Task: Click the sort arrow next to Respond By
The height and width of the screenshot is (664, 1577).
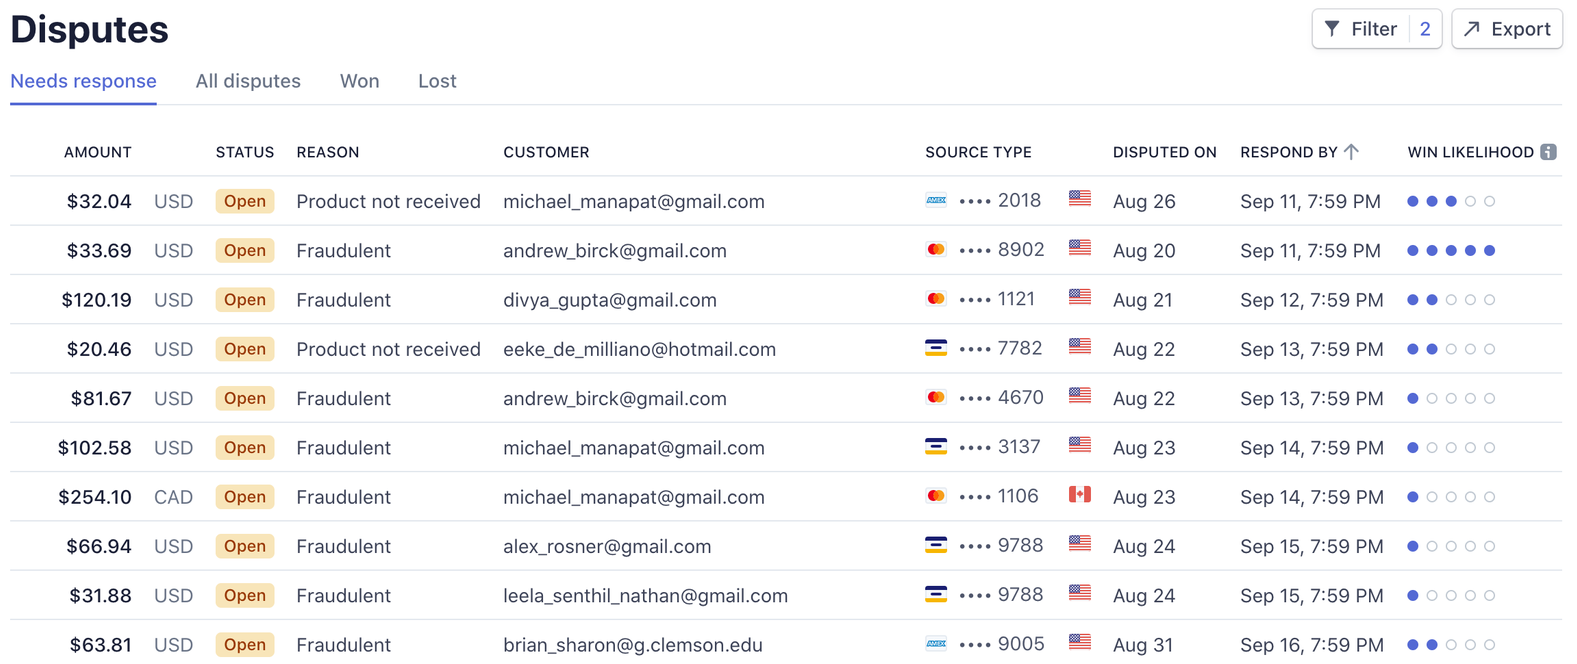Action: (1352, 152)
